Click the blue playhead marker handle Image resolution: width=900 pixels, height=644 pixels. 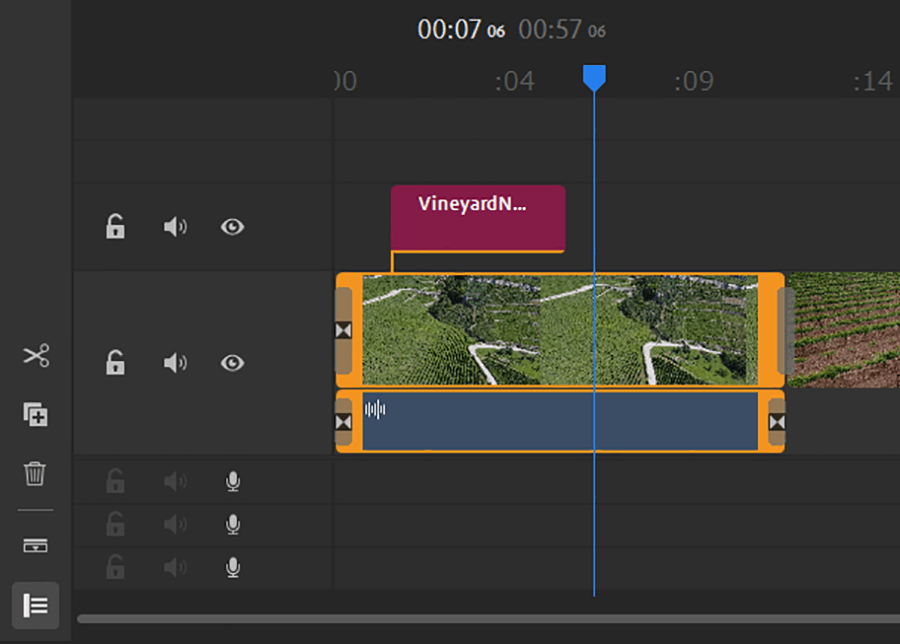point(594,78)
